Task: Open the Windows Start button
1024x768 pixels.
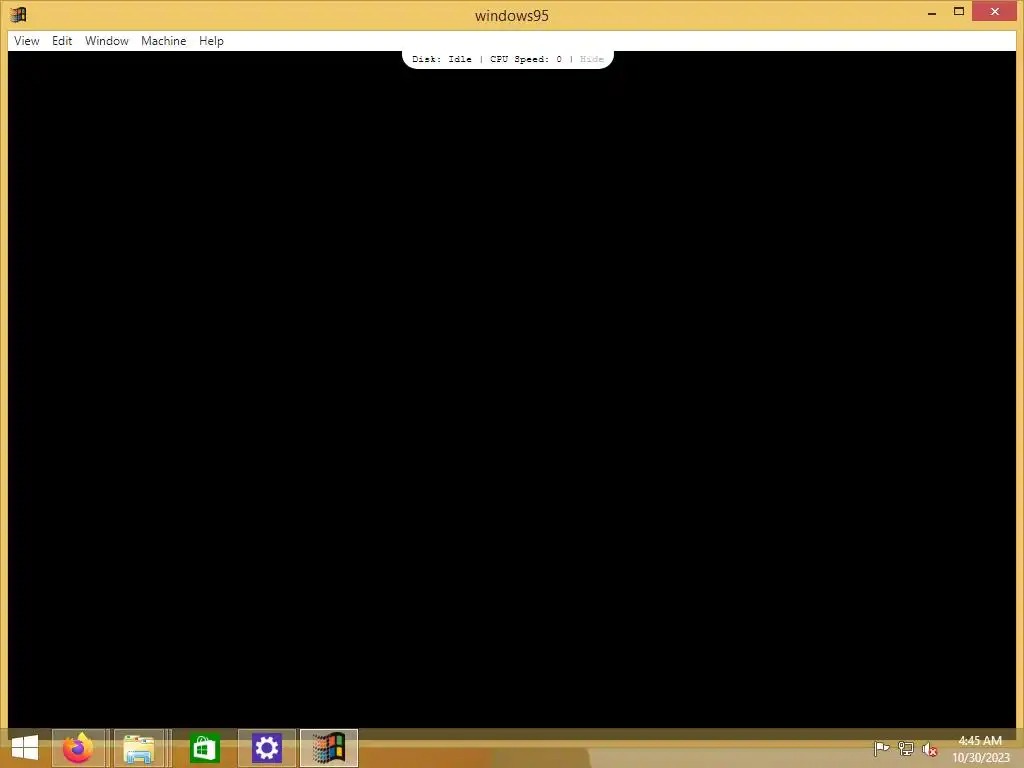Action: pos(25,748)
